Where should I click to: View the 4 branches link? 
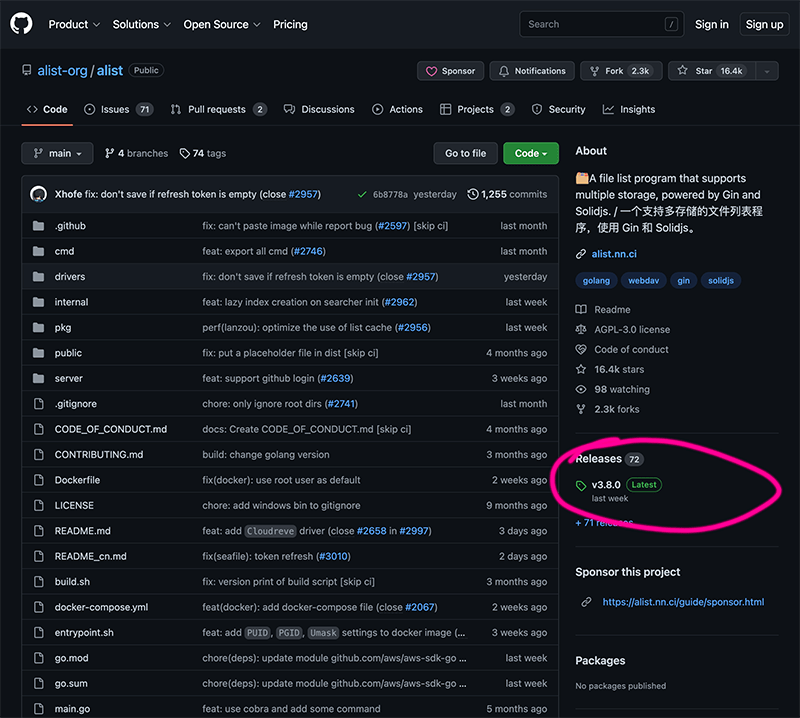point(136,153)
